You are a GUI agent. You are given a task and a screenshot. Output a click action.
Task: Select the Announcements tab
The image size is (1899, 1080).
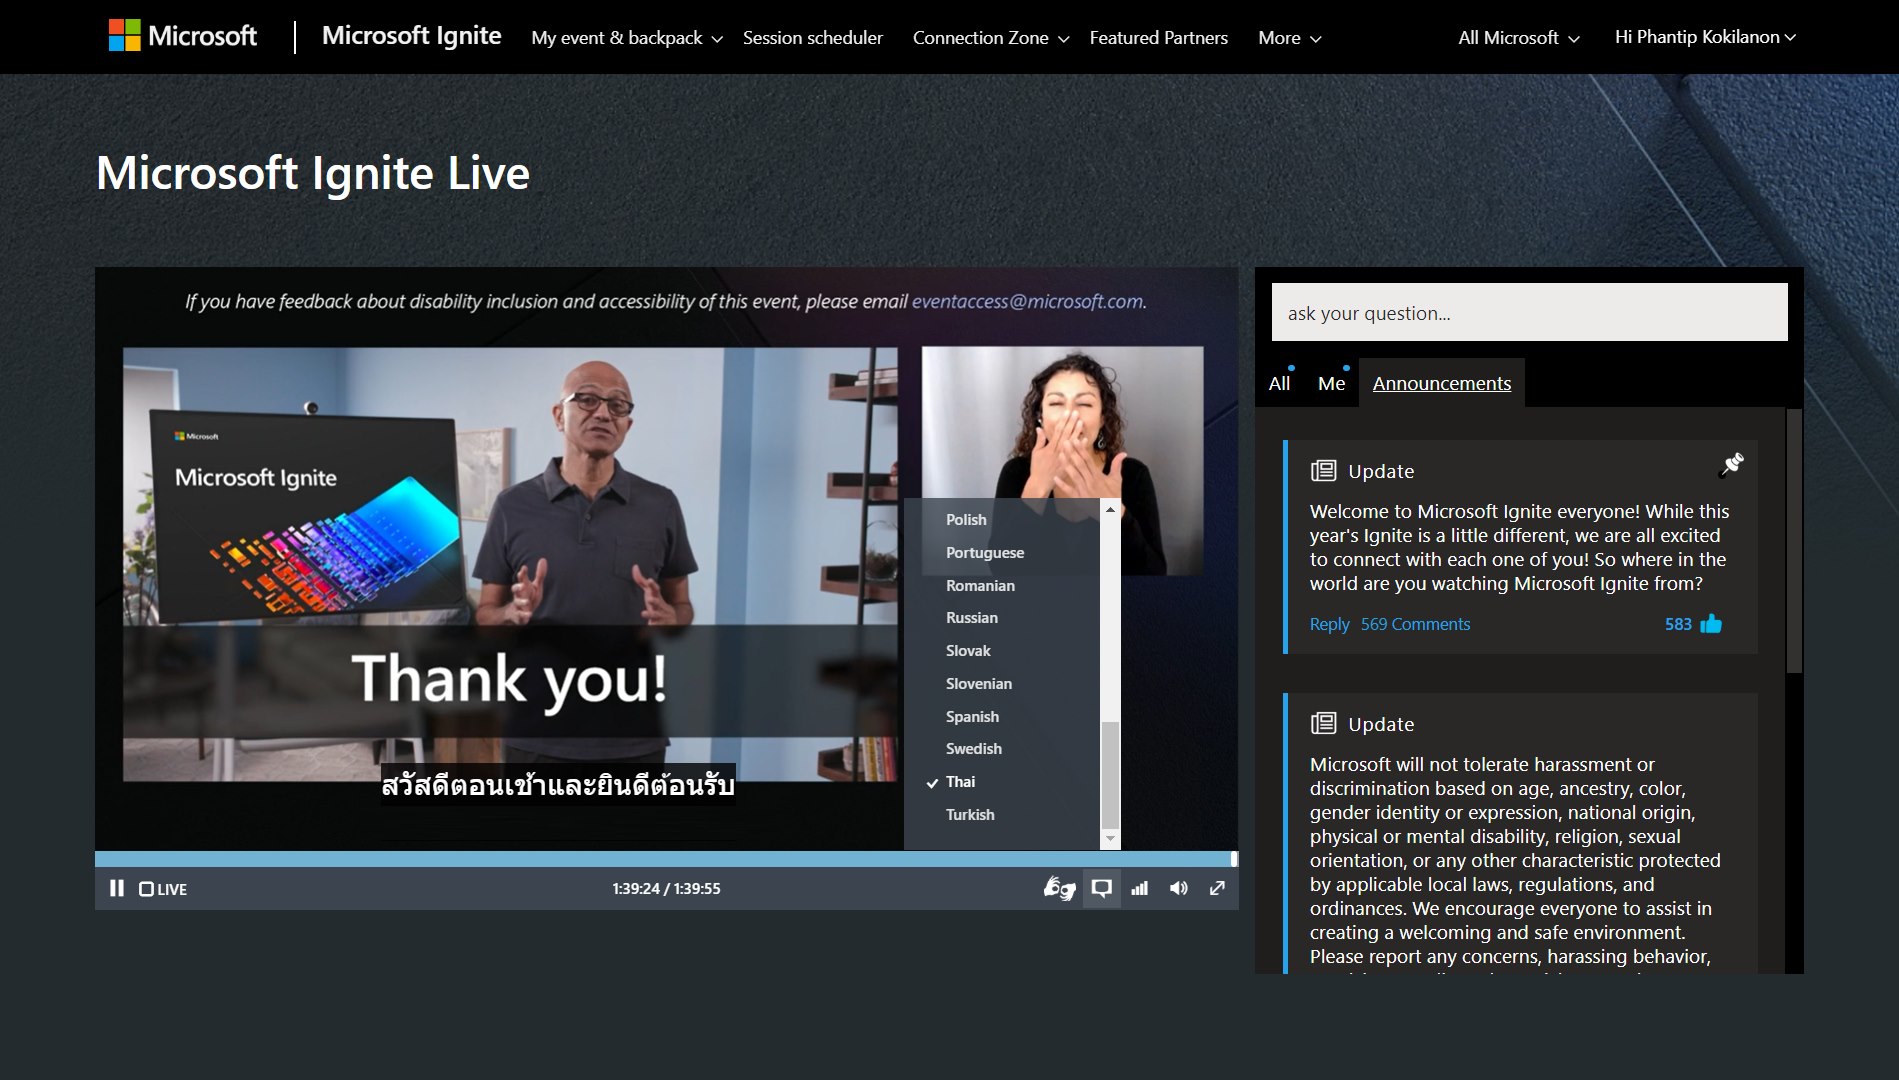tap(1442, 383)
